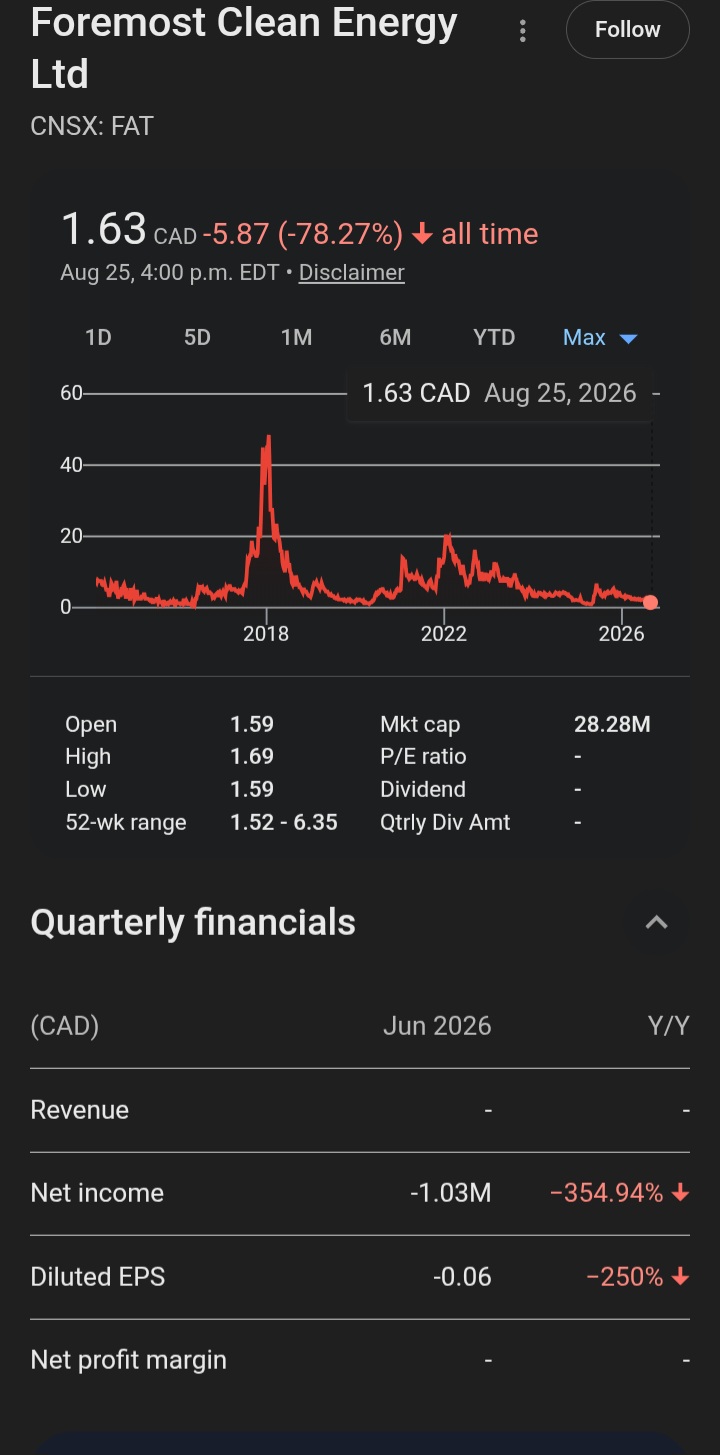The image size is (720, 1455).
Task: Open the Disclaimer link
Action: [351, 272]
